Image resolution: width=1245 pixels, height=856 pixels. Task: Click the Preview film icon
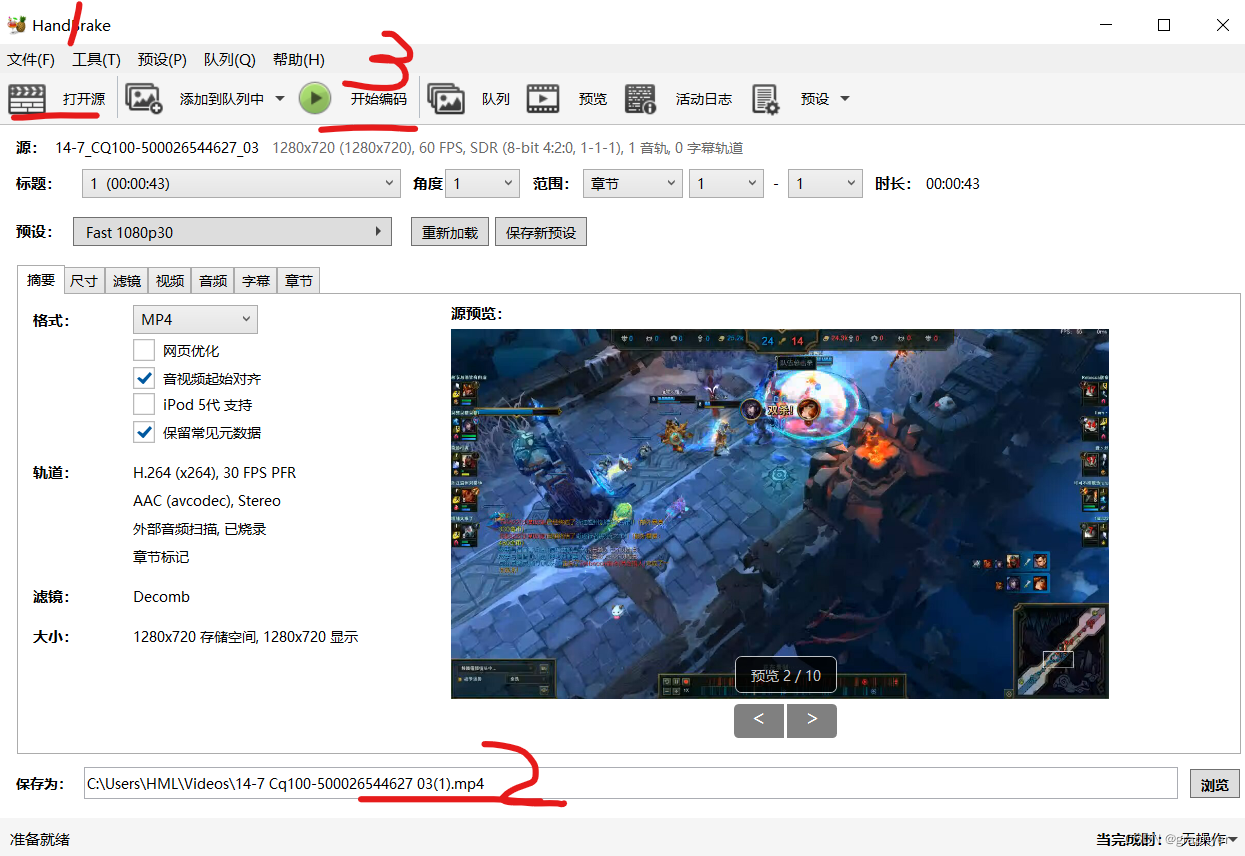pos(543,98)
